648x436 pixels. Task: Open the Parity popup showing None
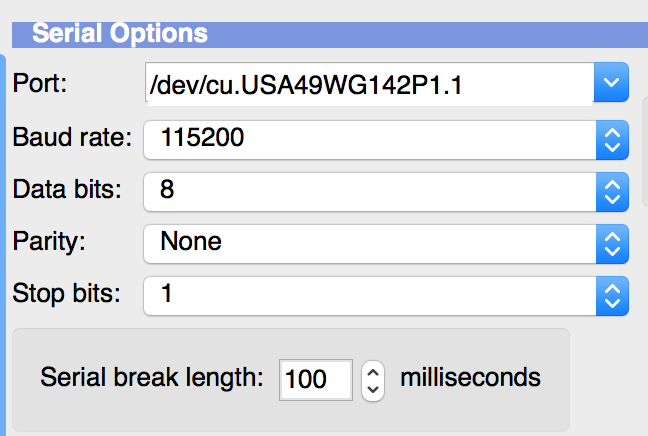click(370, 242)
